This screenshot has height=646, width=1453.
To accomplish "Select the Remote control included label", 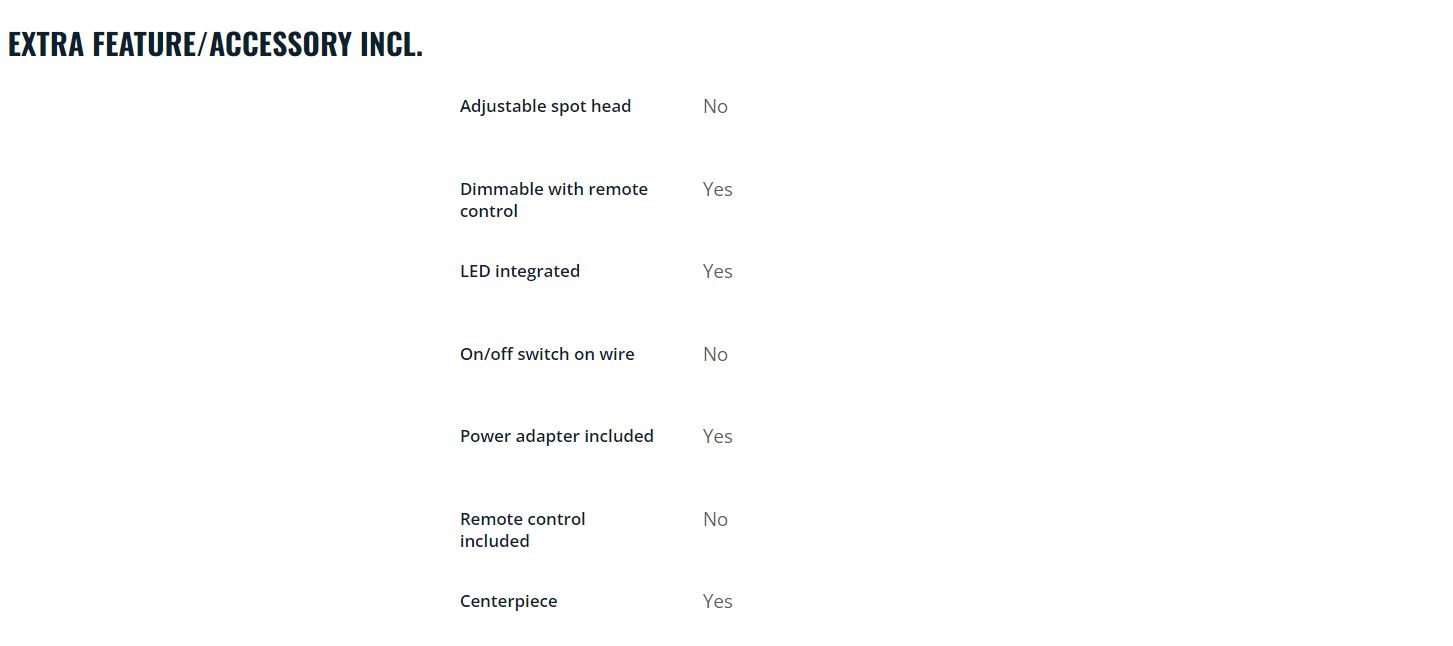I will (523, 530).
